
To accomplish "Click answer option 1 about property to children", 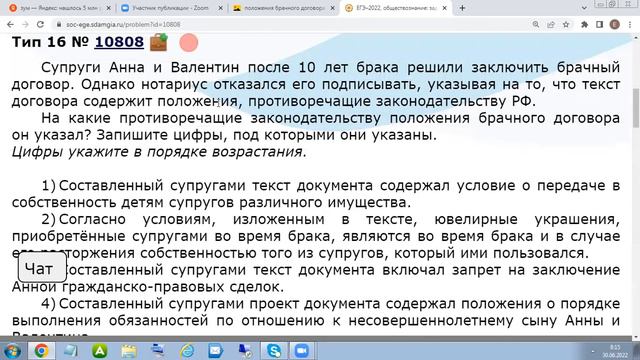I will [316, 194].
